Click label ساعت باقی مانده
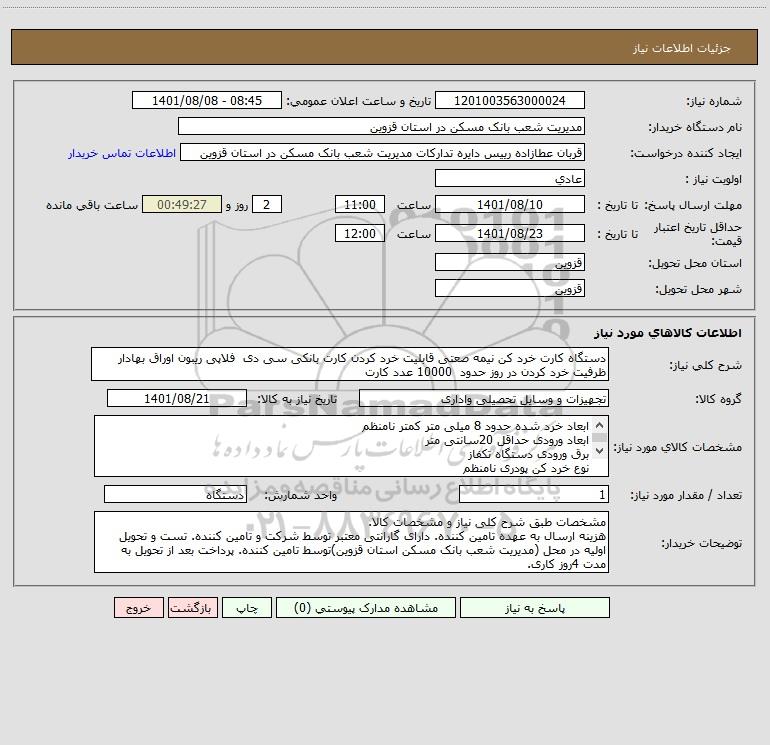The height and width of the screenshot is (745, 770). (92, 205)
